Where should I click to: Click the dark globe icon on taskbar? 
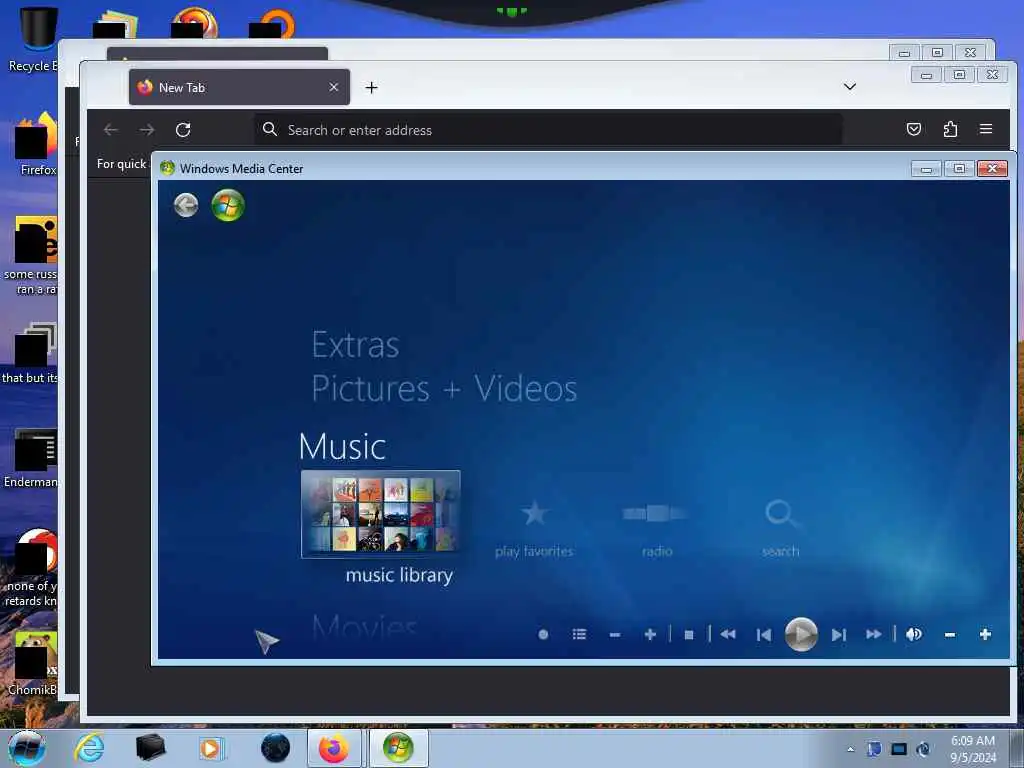tap(276, 748)
